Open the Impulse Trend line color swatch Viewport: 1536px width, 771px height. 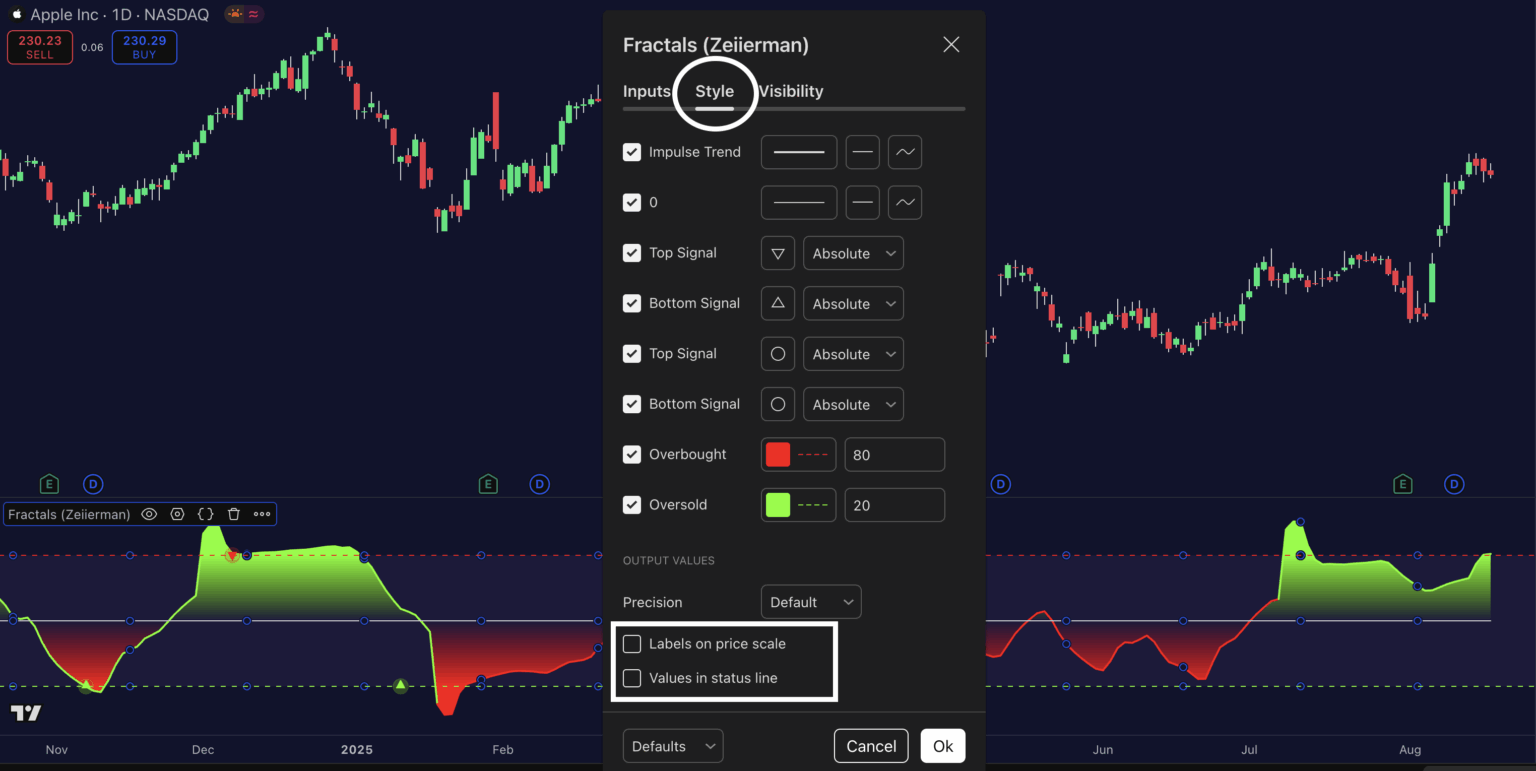pos(799,152)
